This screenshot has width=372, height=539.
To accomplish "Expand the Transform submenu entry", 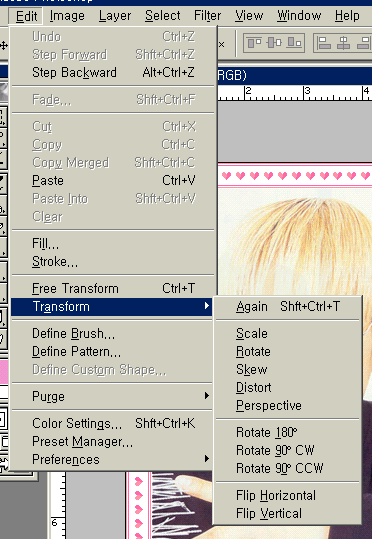I will (x=113, y=307).
